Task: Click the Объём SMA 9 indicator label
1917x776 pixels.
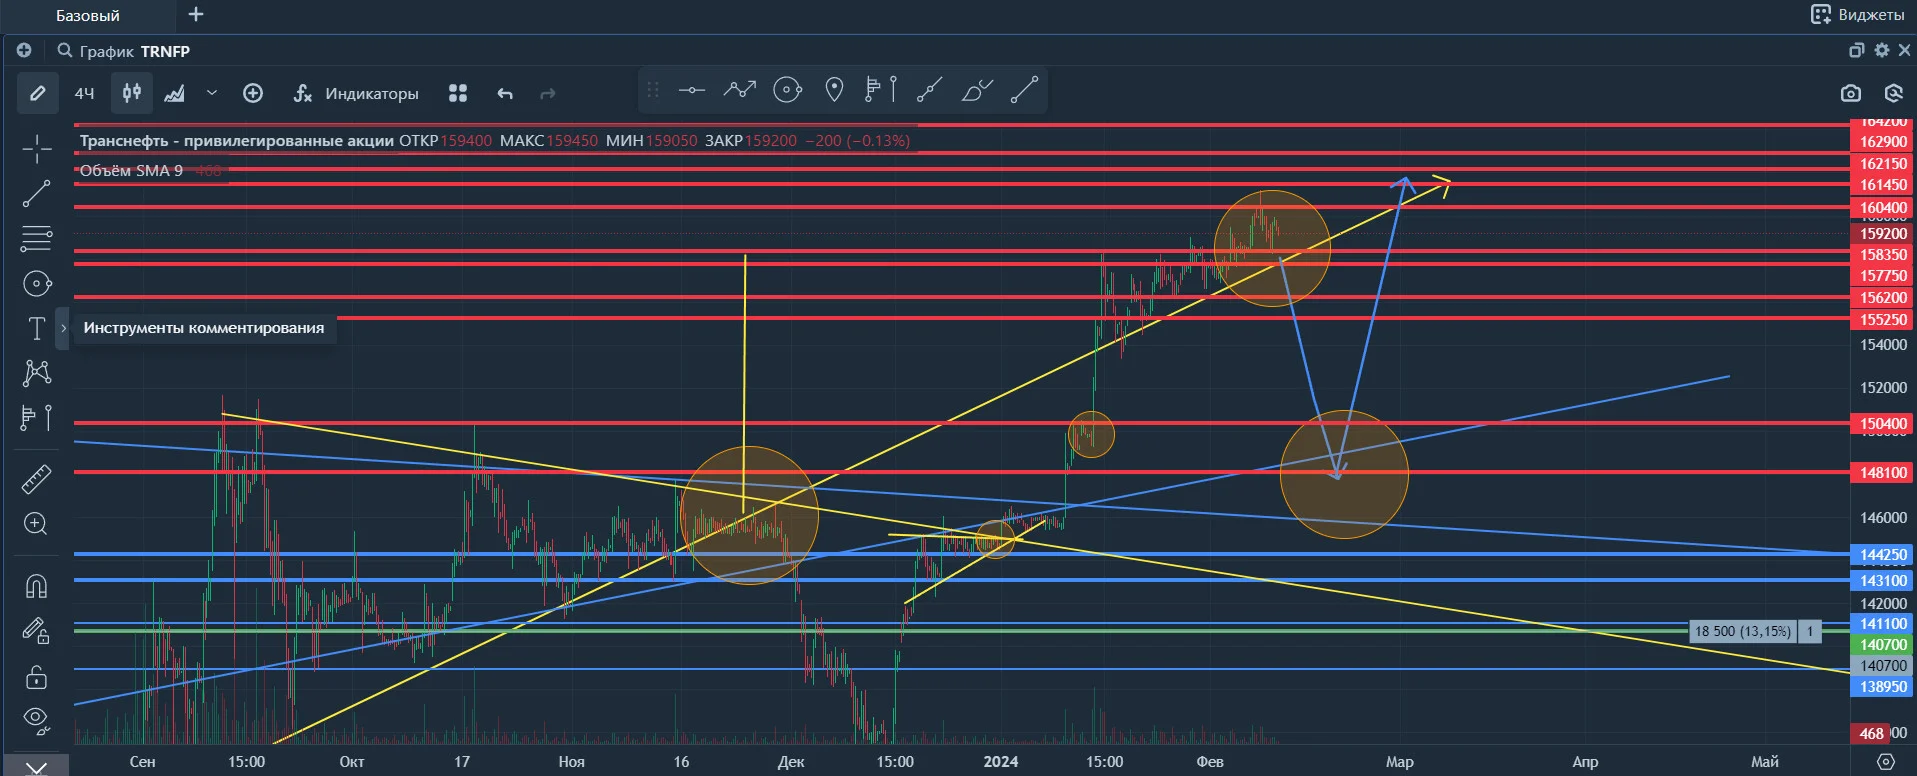Action: point(131,171)
